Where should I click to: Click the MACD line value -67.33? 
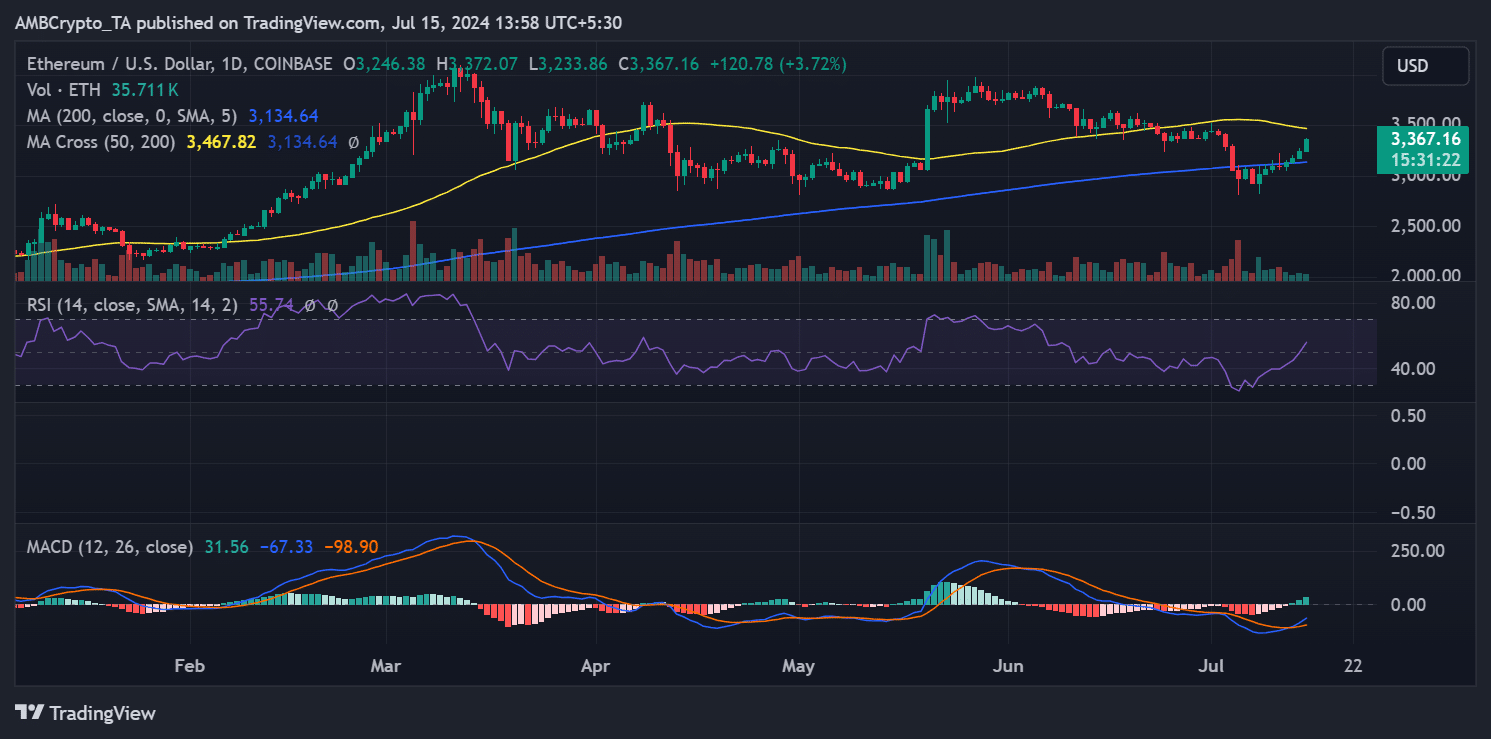pyautogui.click(x=286, y=547)
